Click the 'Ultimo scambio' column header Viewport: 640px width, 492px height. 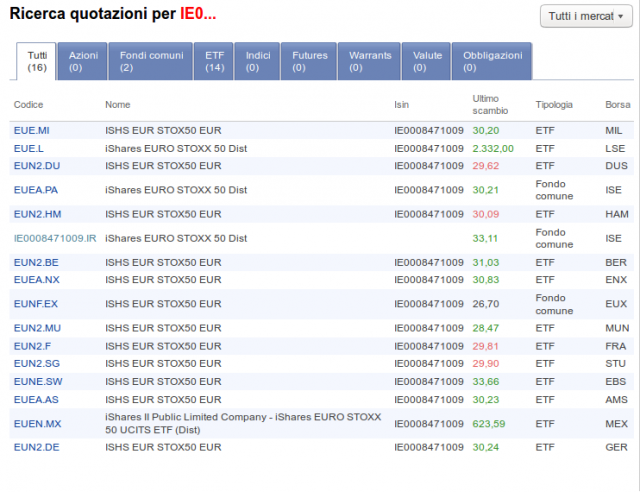pyautogui.click(x=492, y=104)
